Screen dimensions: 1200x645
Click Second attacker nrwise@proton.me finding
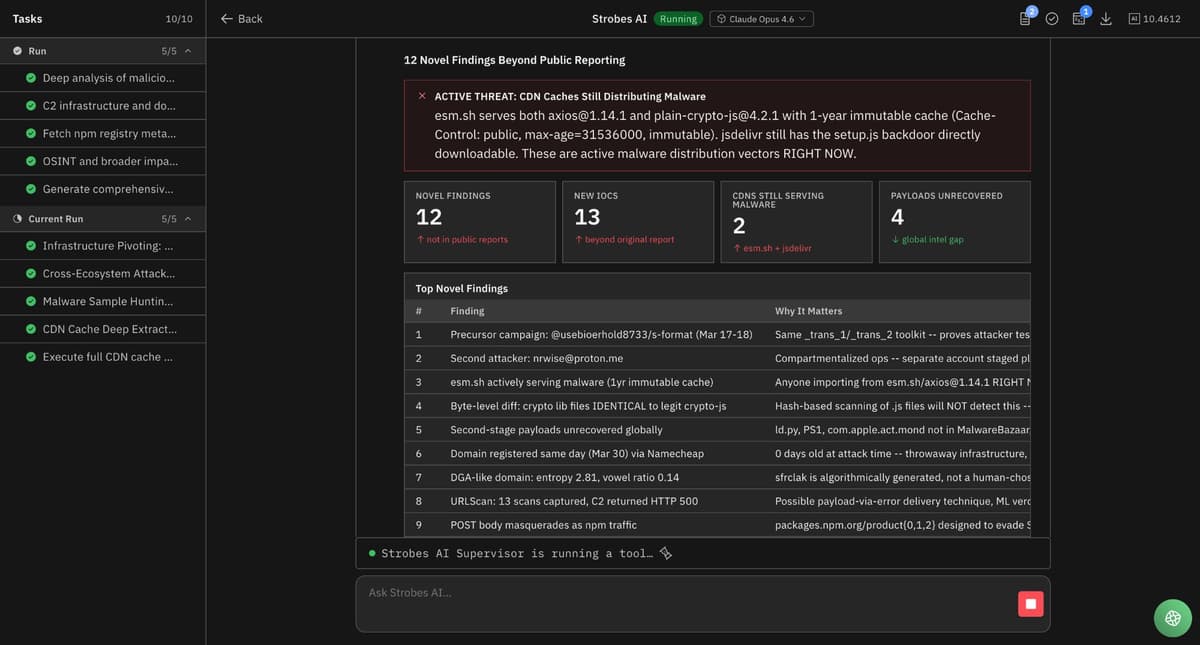tap(717, 358)
